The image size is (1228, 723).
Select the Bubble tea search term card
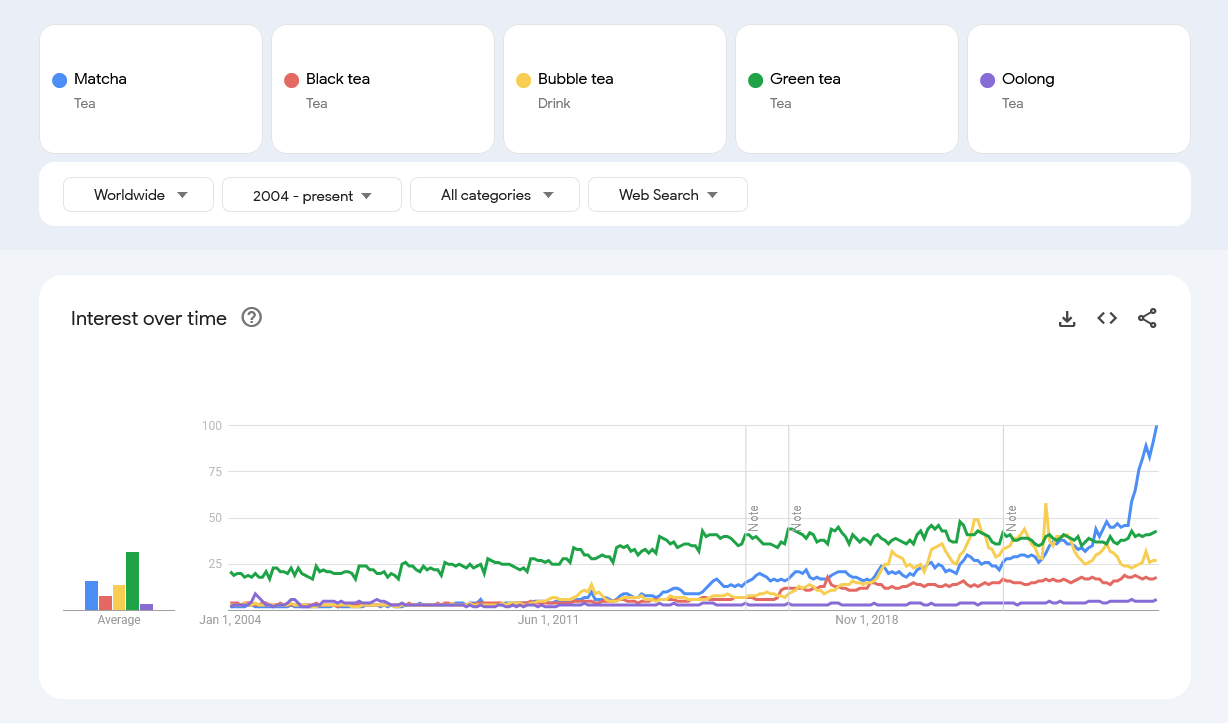pos(615,89)
